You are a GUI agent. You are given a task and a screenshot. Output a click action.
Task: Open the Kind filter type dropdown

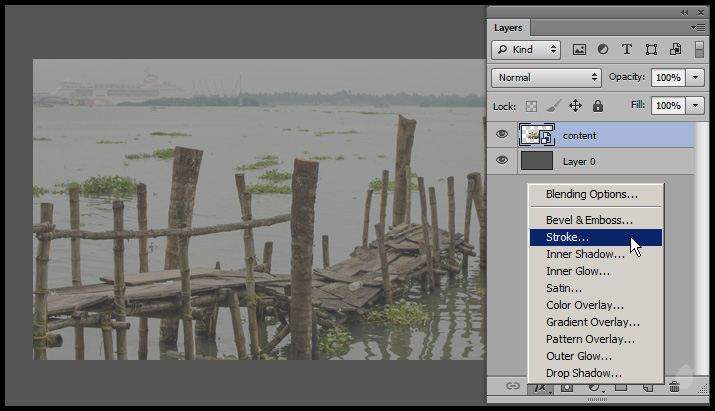click(x=527, y=49)
